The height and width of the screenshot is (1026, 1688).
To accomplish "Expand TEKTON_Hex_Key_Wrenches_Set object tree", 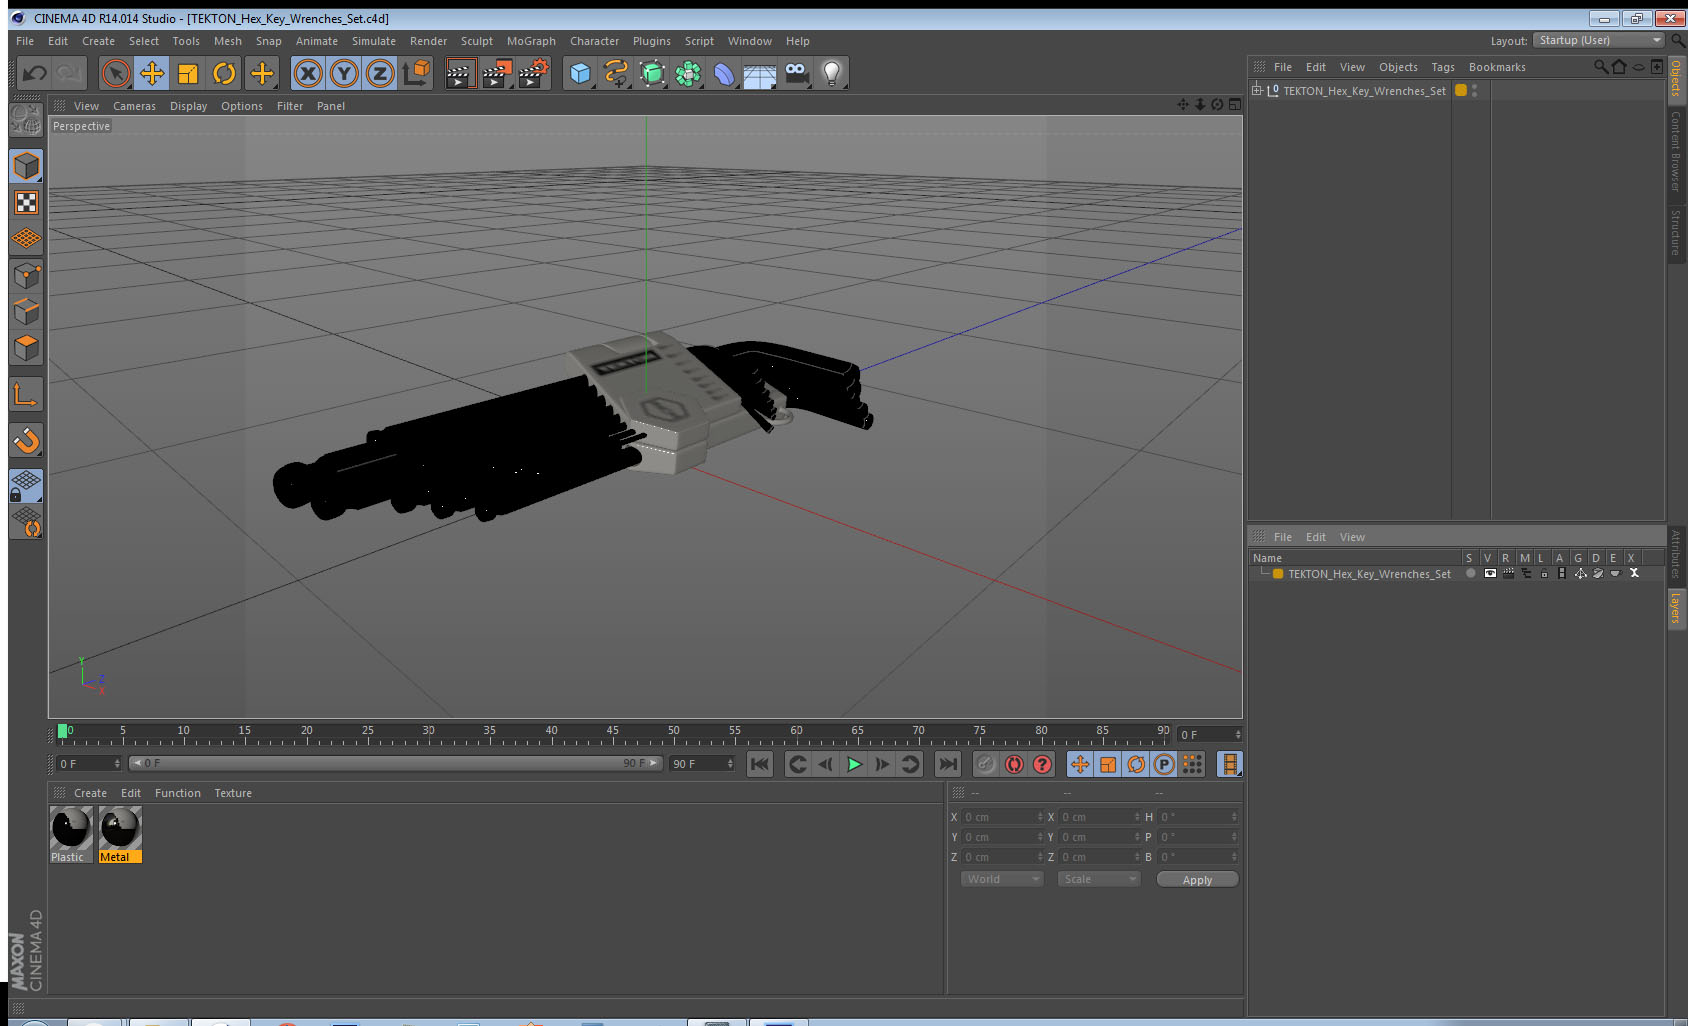I will pyautogui.click(x=1257, y=90).
